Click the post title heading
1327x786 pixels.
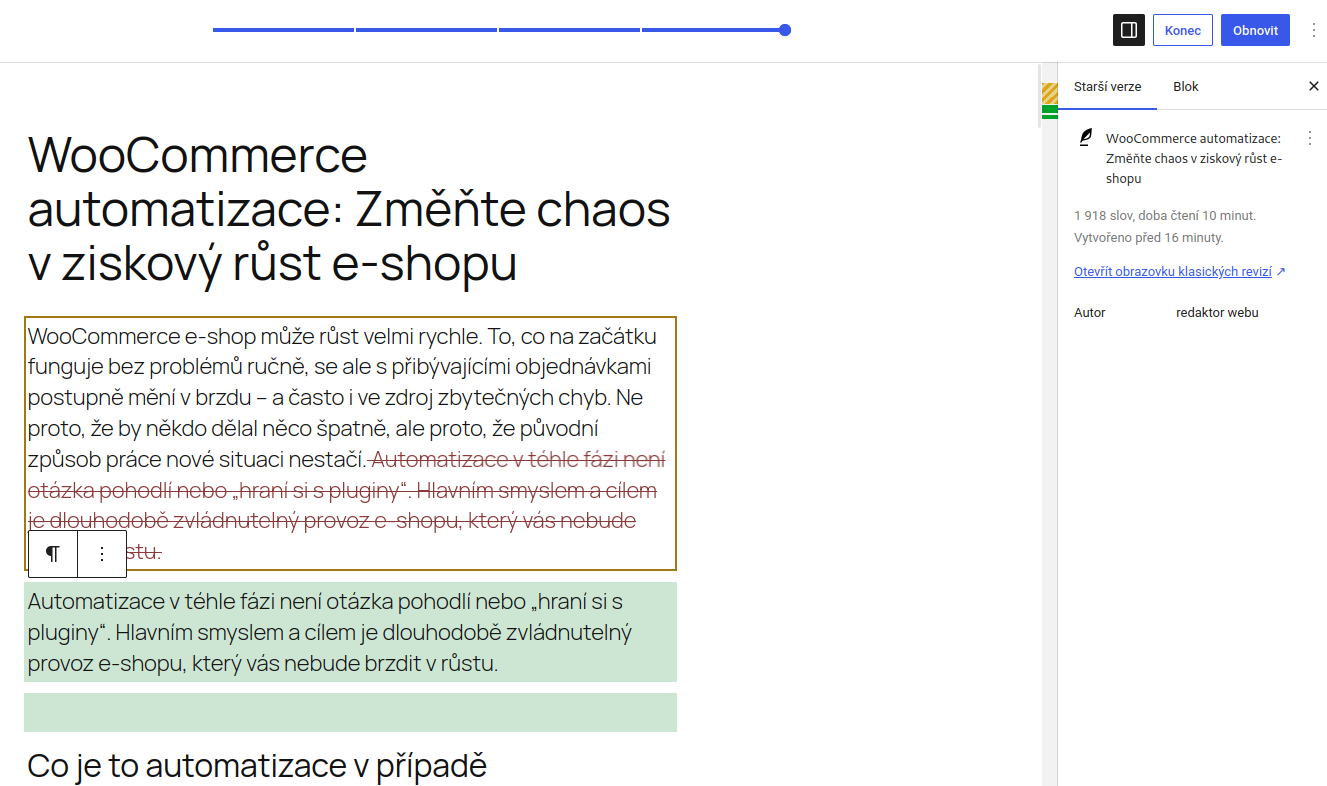pyautogui.click(x=350, y=209)
